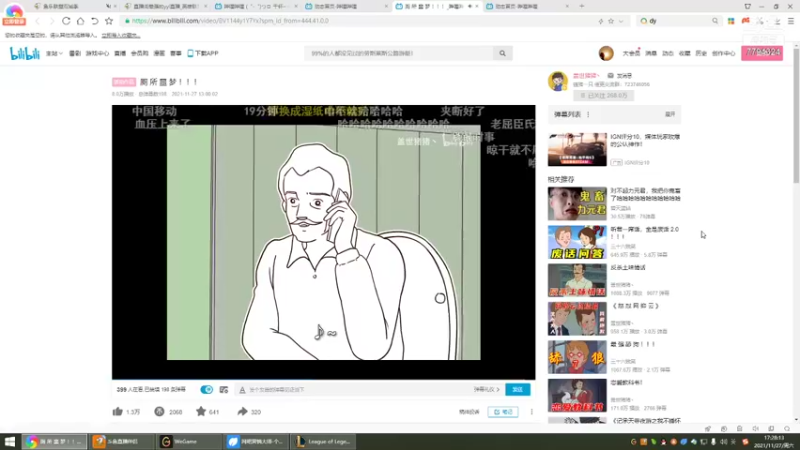Favorite the video with star icon
Image resolution: width=800 pixels, height=450 pixels.
click(x=201, y=411)
